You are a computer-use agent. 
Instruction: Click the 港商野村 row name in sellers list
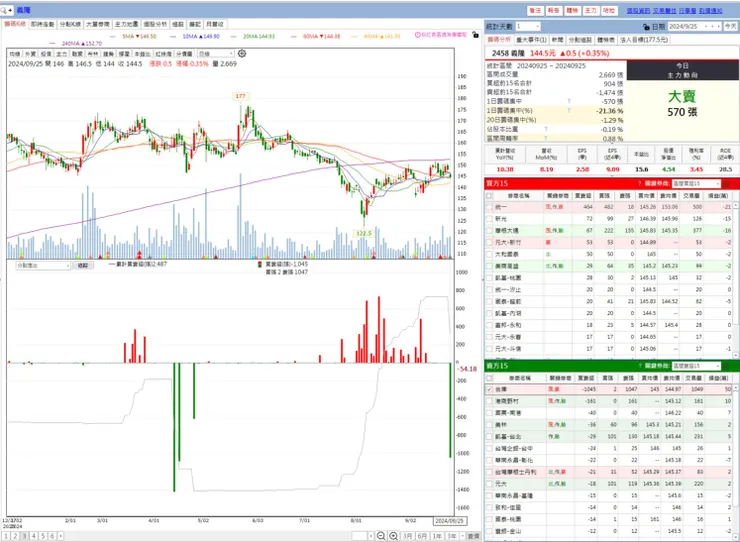(506, 401)
